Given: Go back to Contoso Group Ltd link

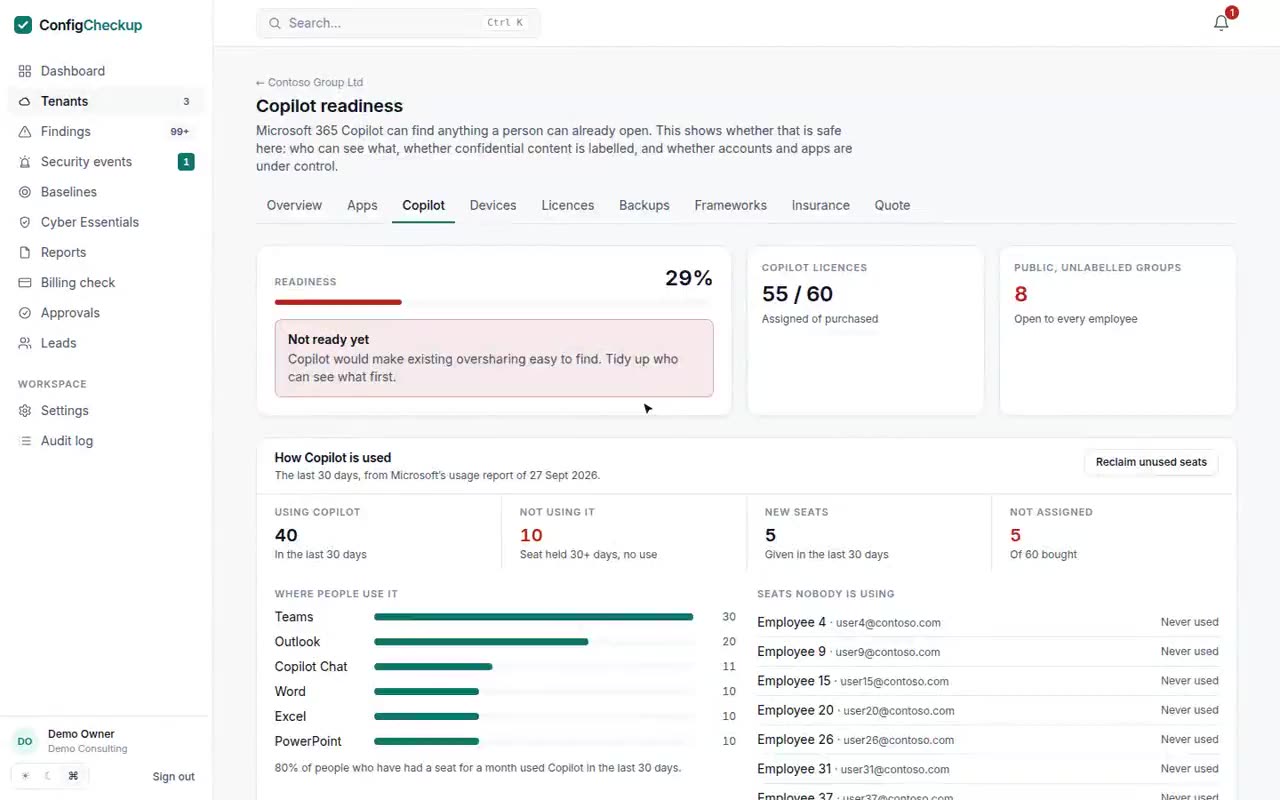Looking at the screenshot, I should pyautogui.click(x=309, y=83).
